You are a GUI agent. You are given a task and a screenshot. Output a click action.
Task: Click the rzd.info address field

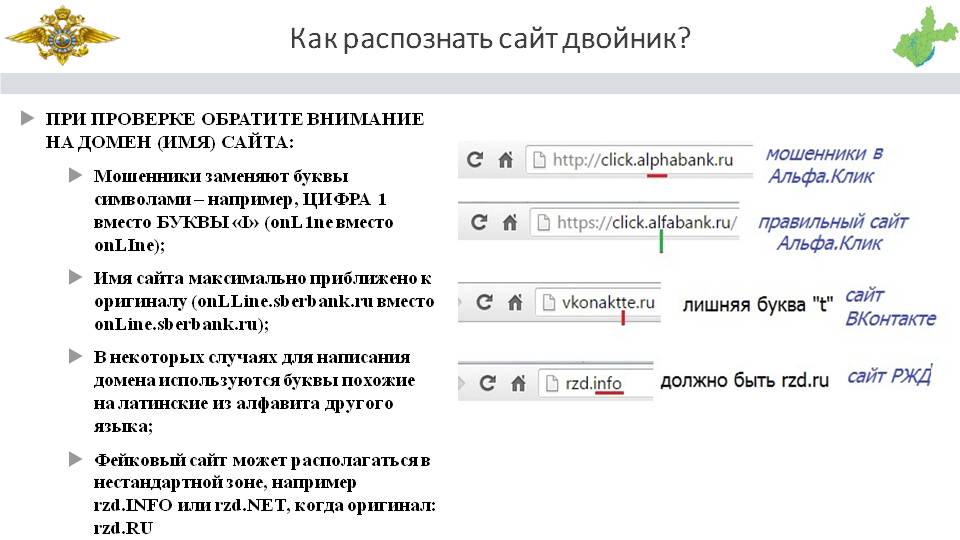tap(596, 383)
